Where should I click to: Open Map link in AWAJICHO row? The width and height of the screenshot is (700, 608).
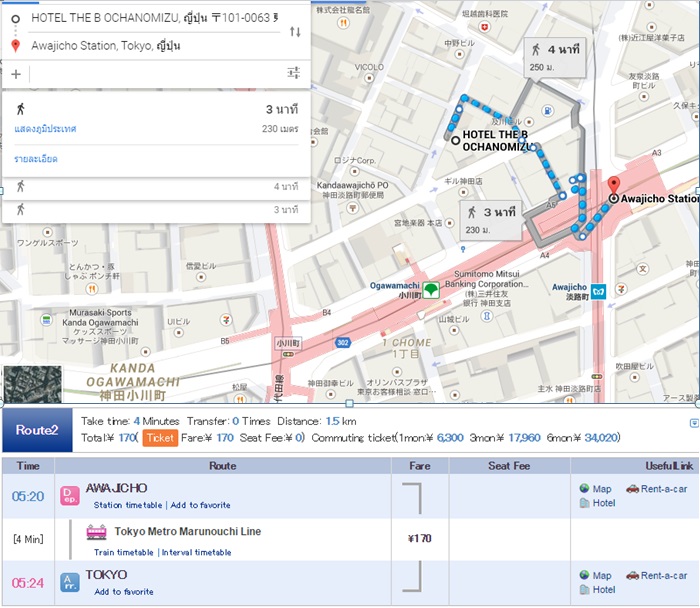pos(601,489)
